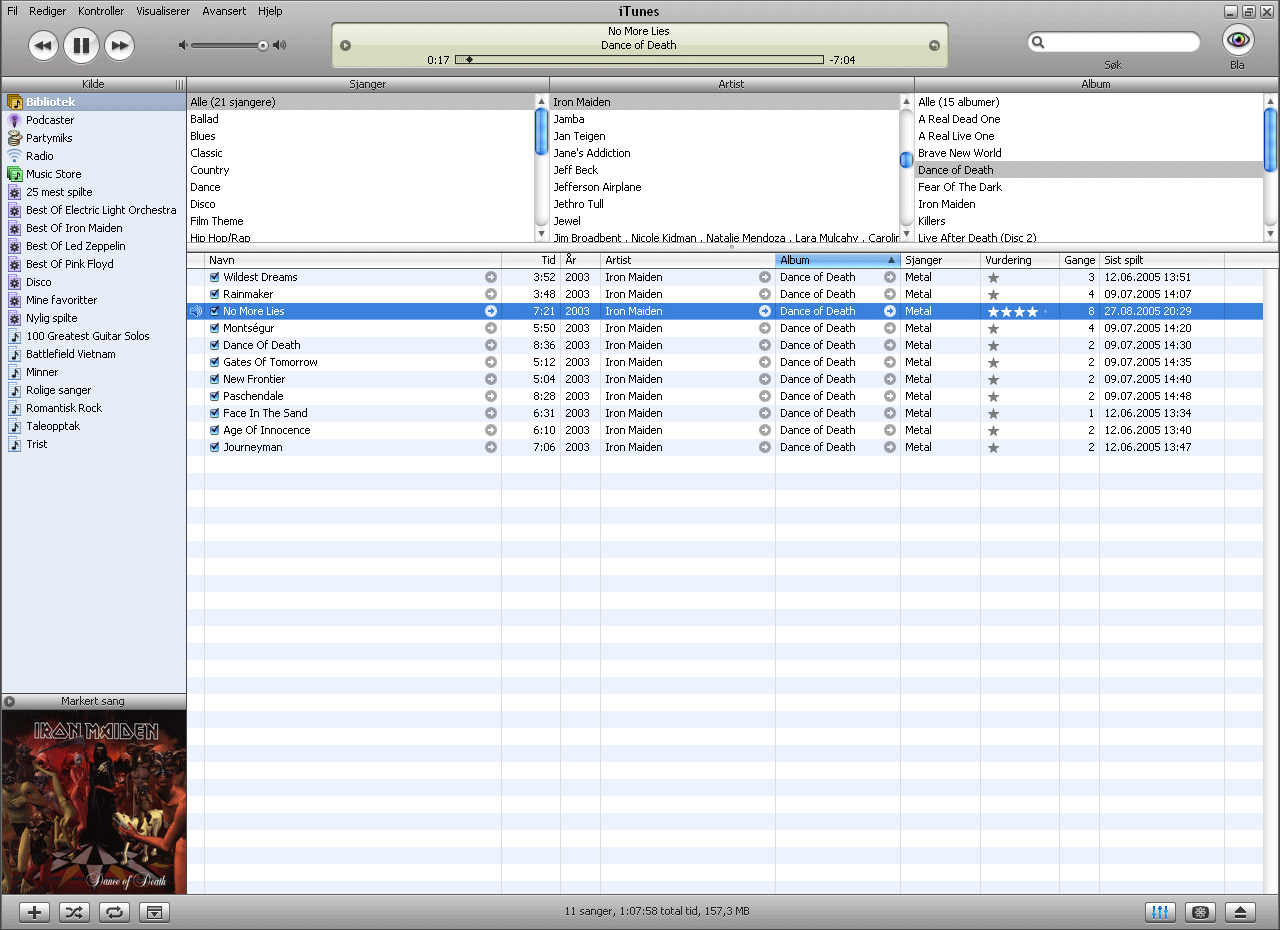The height and width of the screenshot is (930, 1280).
Task: Sort by Vurdering column header
Action: [x=1020, y=260]
